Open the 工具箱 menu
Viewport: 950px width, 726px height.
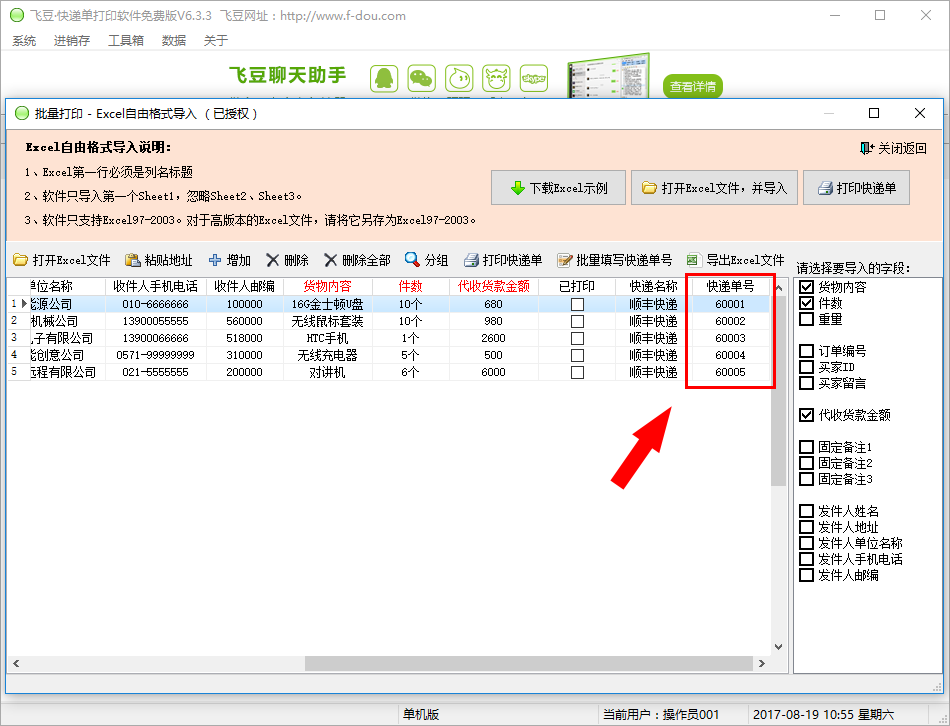coord(126,41)
